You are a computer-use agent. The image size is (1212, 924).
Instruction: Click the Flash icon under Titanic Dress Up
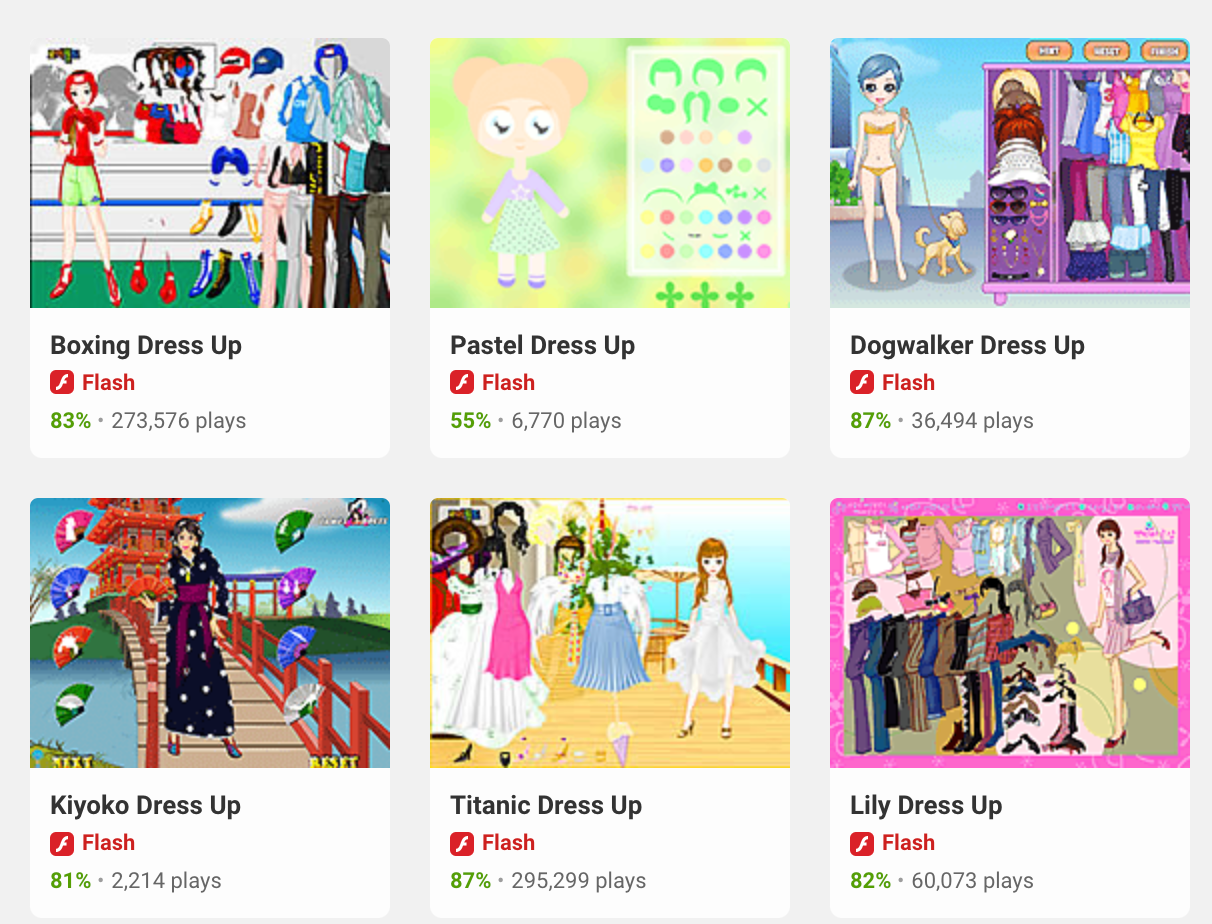tap(462, 843)
